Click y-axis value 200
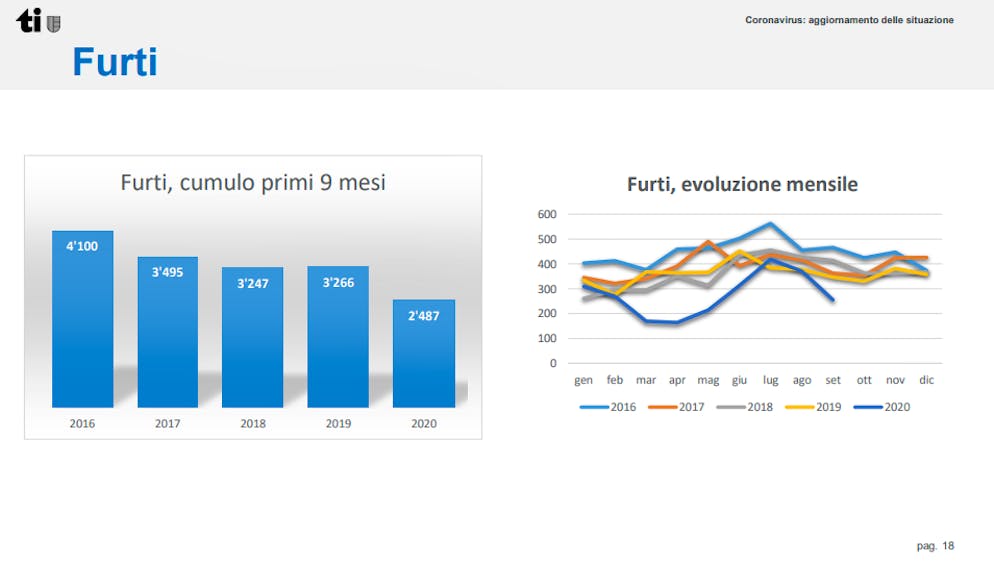Viewport: 994px width, 563px height. [x=547, y=313]
